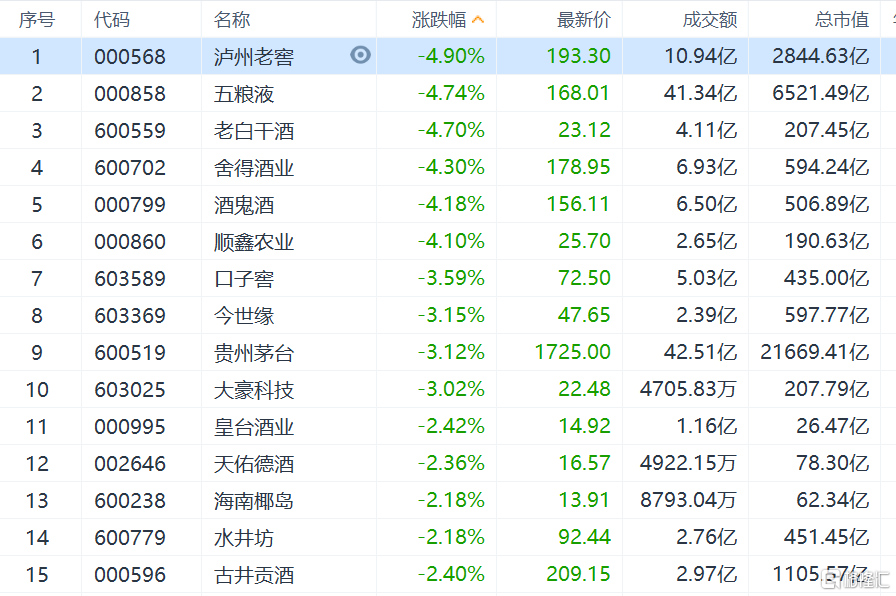Viewport: 896px width, 596px height.
Task: Sort by the 名称 column header
Action: 232,20
